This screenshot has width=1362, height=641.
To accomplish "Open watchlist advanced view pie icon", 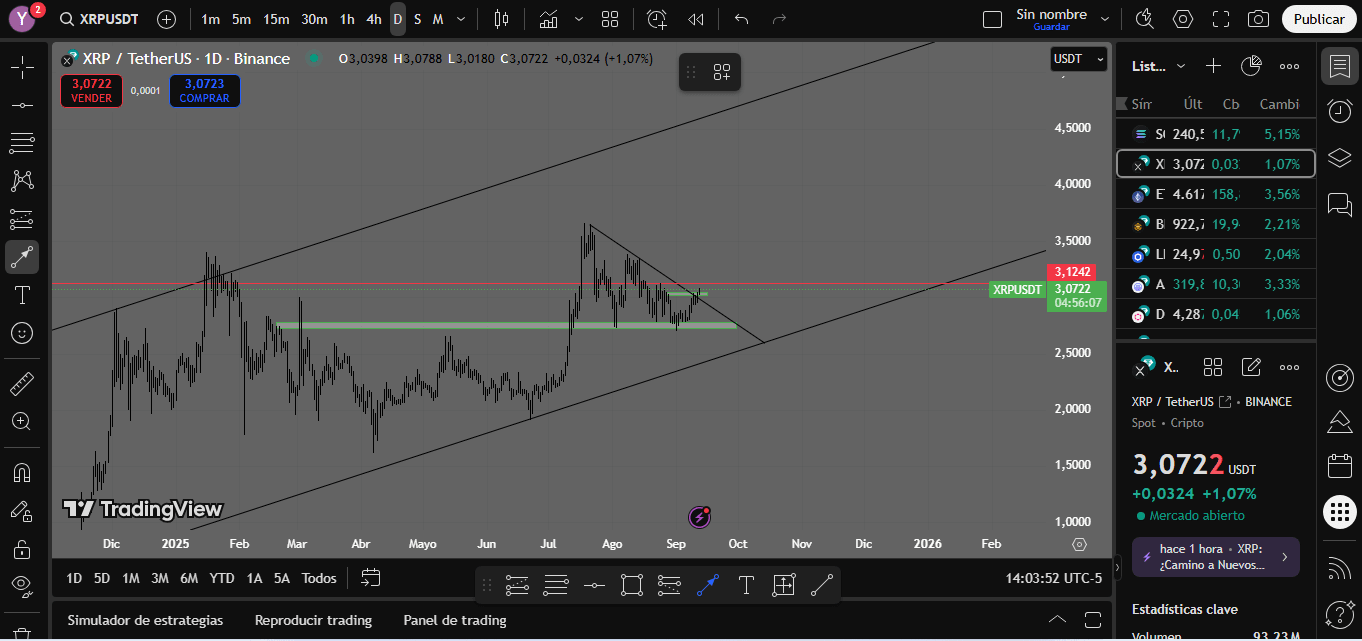I will point(1251,66).
